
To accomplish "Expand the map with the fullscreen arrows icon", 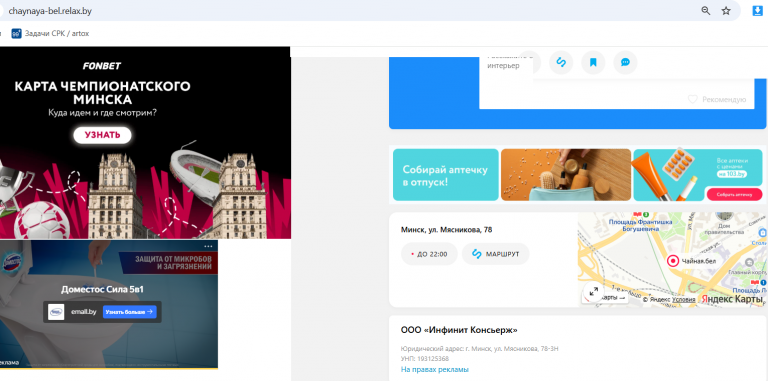I will tap(594, 292).
